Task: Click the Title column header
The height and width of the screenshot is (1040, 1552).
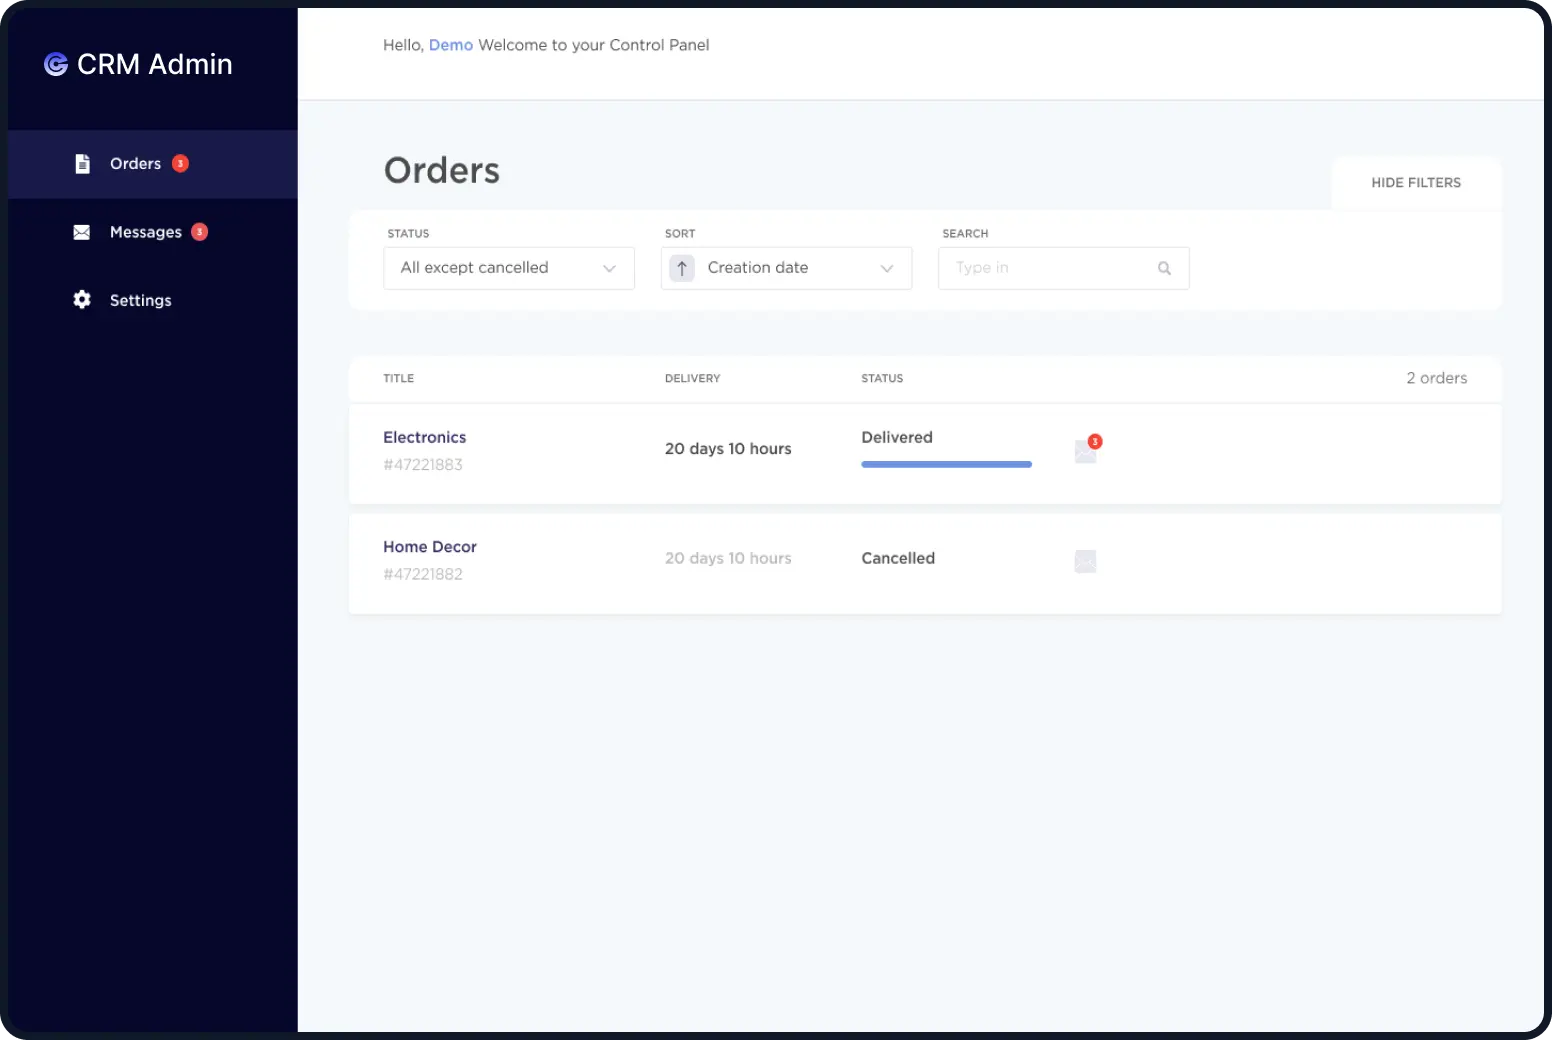Action: 399,378
